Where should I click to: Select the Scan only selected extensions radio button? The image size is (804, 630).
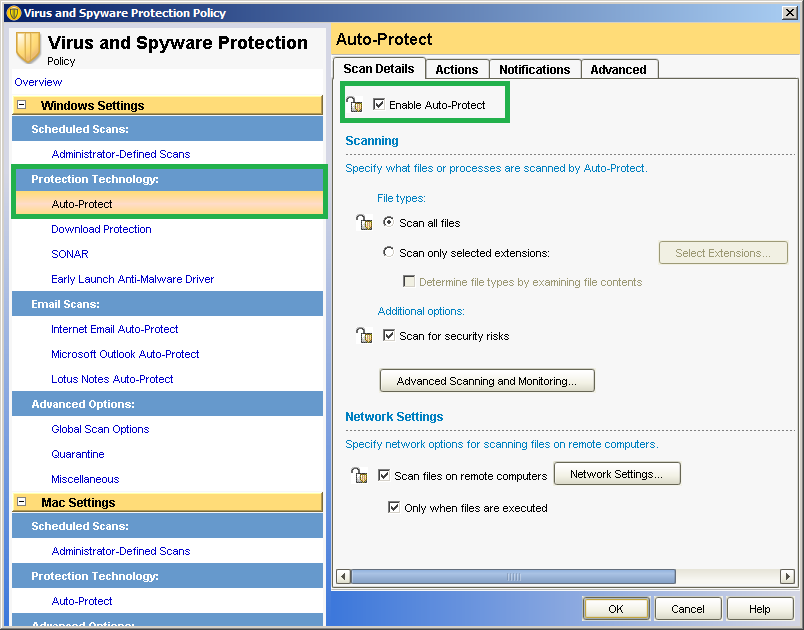pyautogui.click(x=387, y=251)
